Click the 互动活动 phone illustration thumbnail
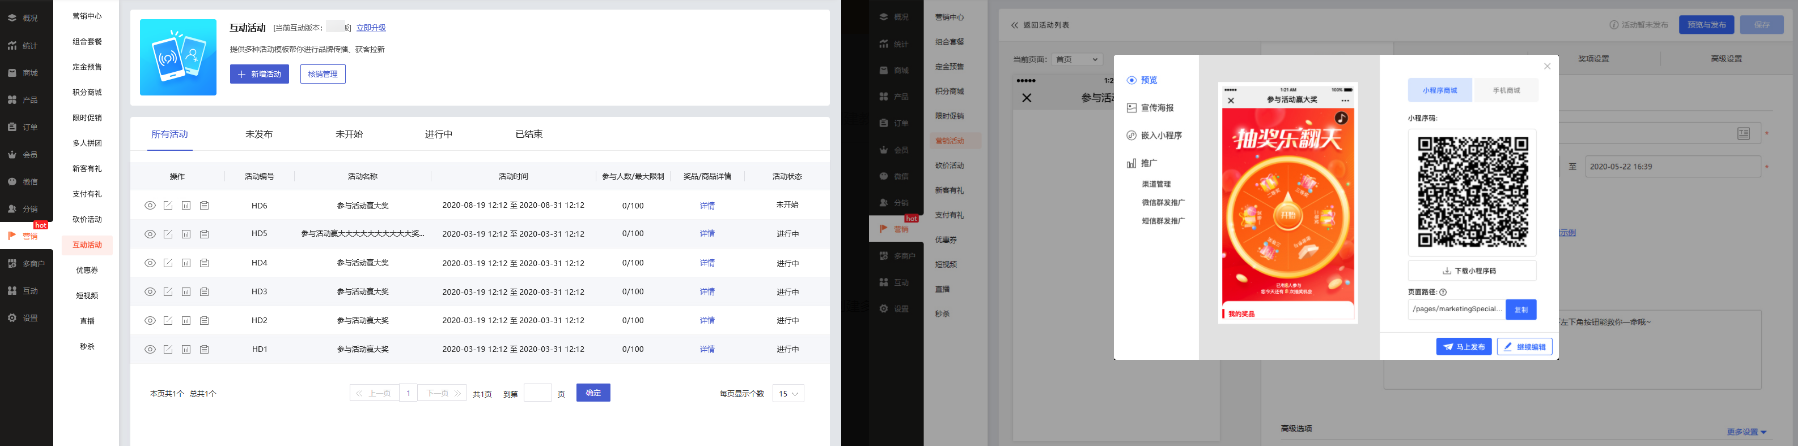The width and height of the screenshot is (1798, 446). pyautogui.click(x=178, y=57)
